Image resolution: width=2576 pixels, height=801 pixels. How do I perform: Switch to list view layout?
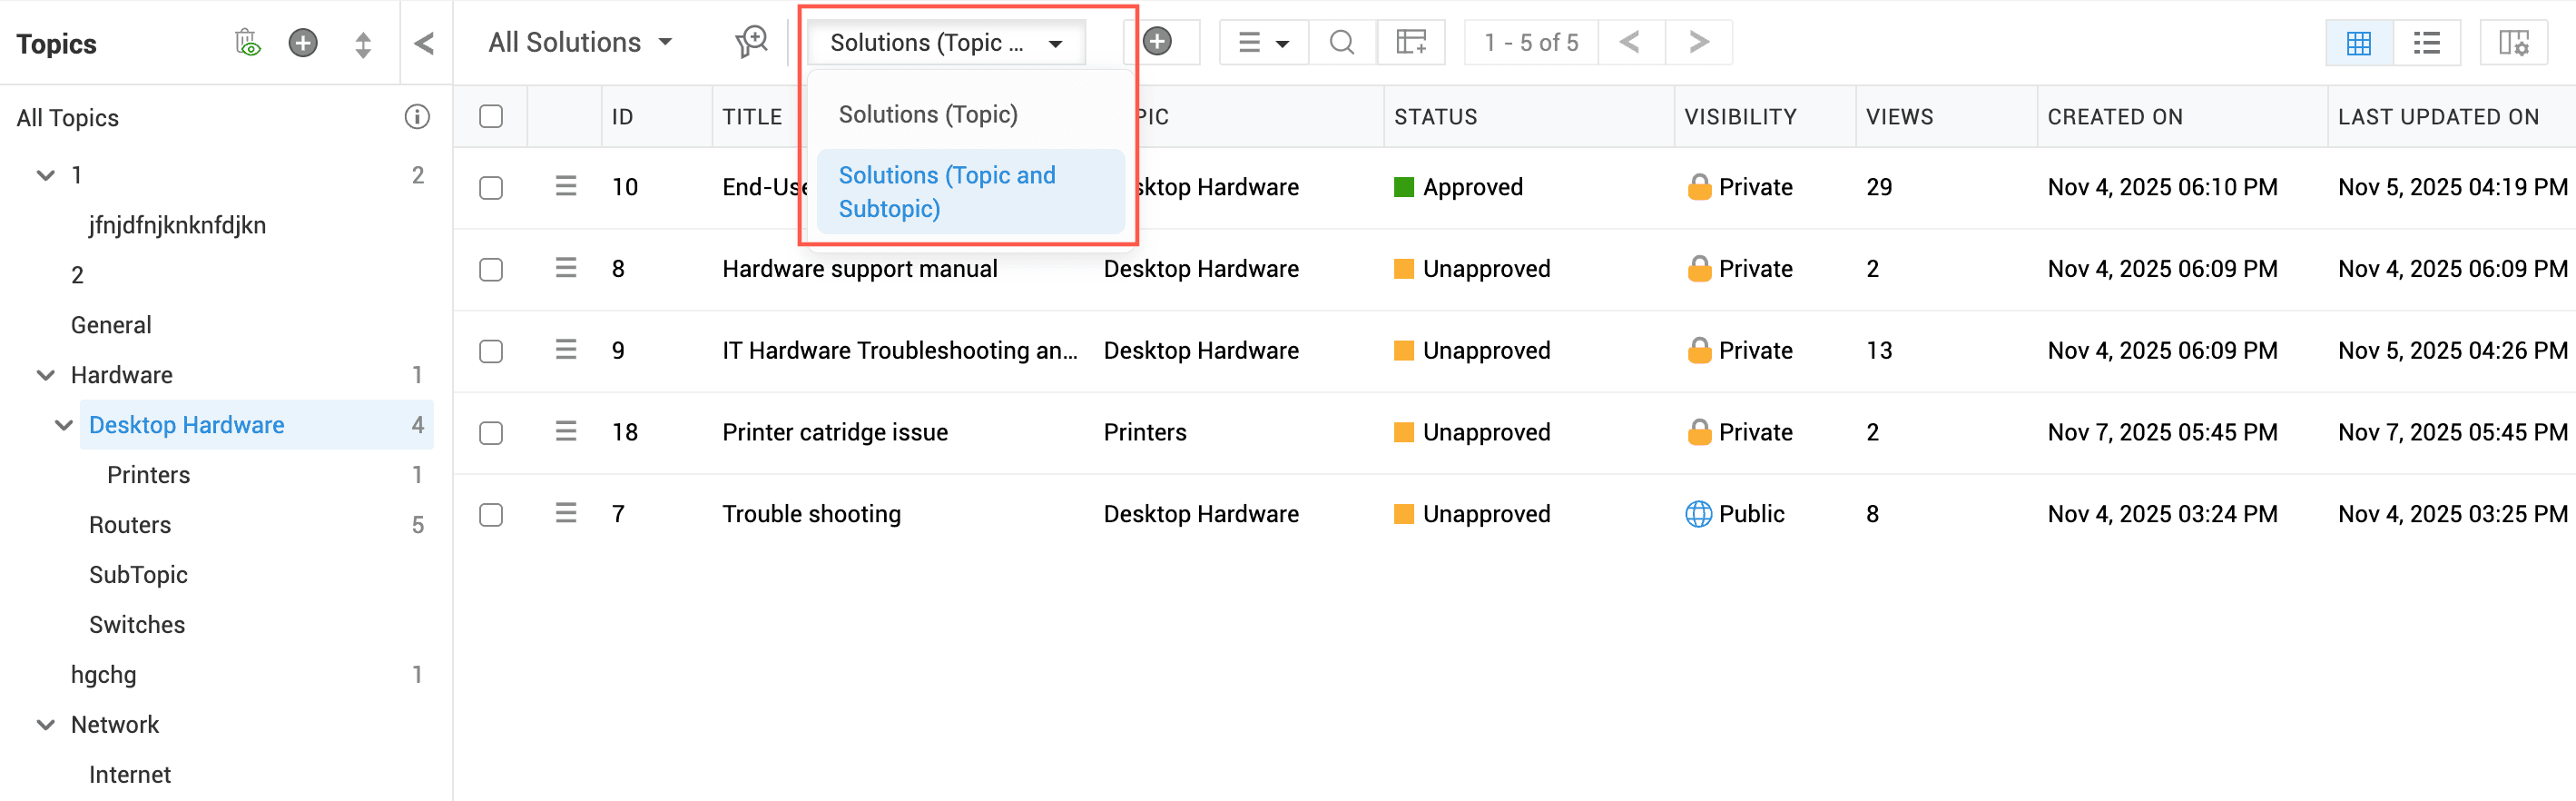click(2427, 43)
